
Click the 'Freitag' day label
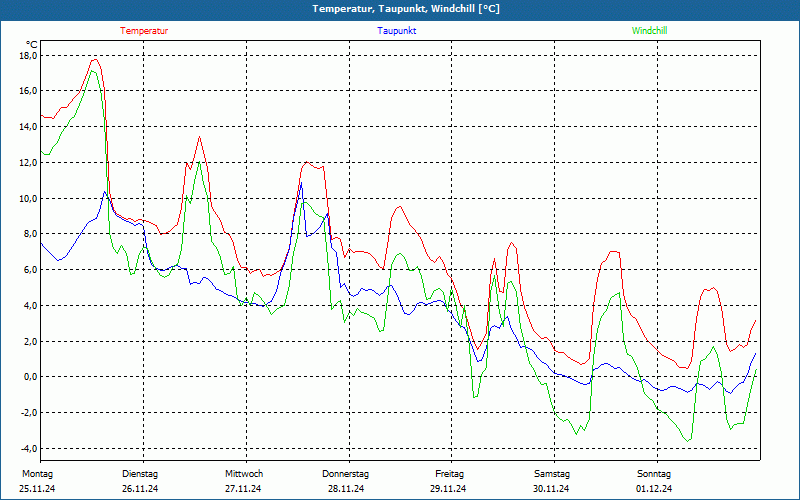[449, 474]
